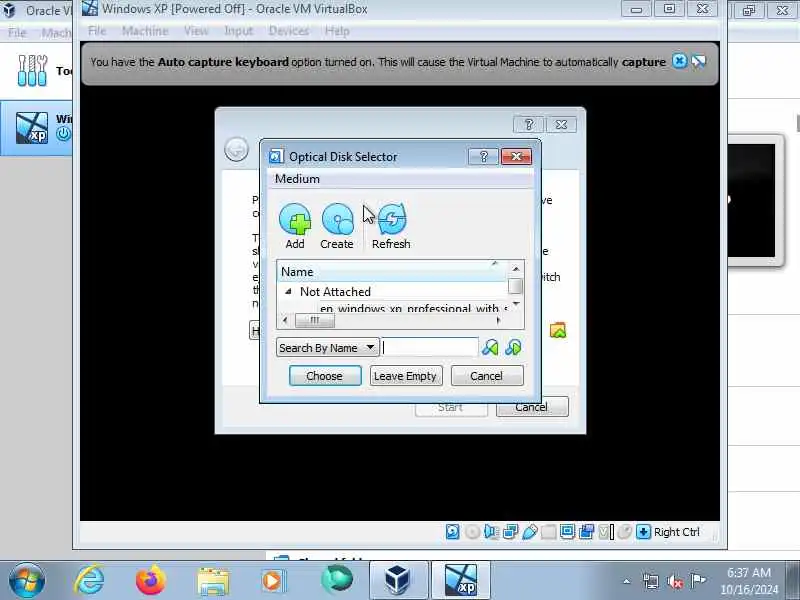Click the Refresh media list icon
Viewport: 800px width, 600px height.
point(391,219)
